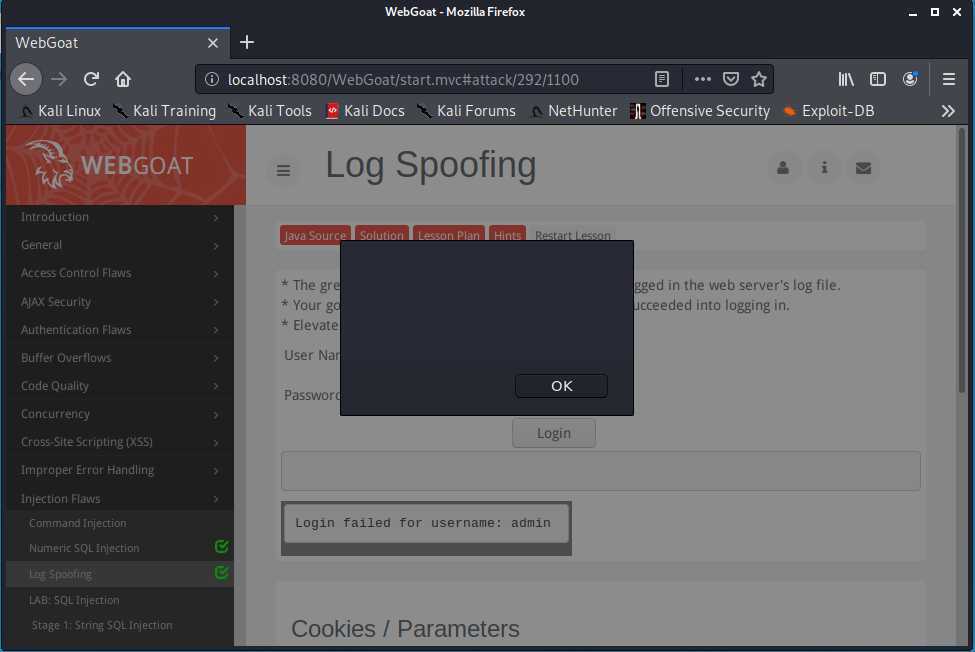Viewport: 975px width, 652px height.
Task: Go to the Firefox home page
Action: tap(123, 80)
